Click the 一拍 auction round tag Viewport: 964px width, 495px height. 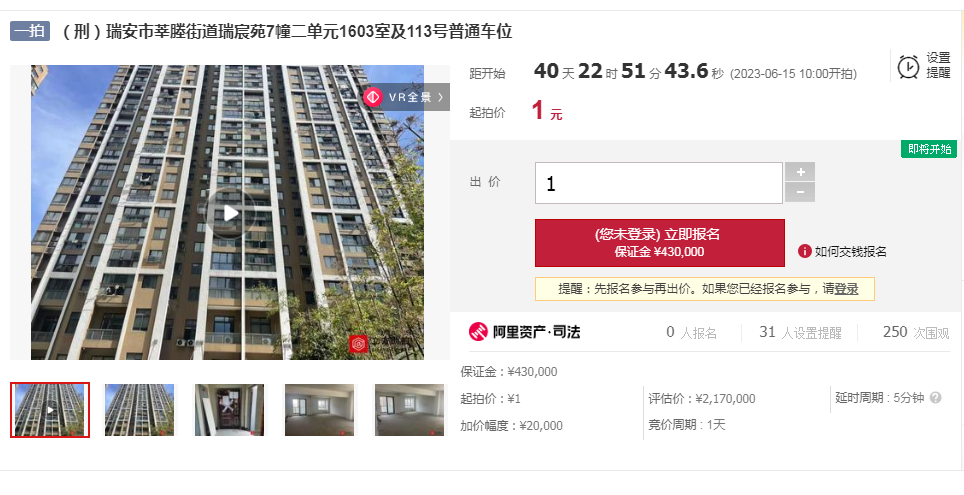(x=30, y=31)
